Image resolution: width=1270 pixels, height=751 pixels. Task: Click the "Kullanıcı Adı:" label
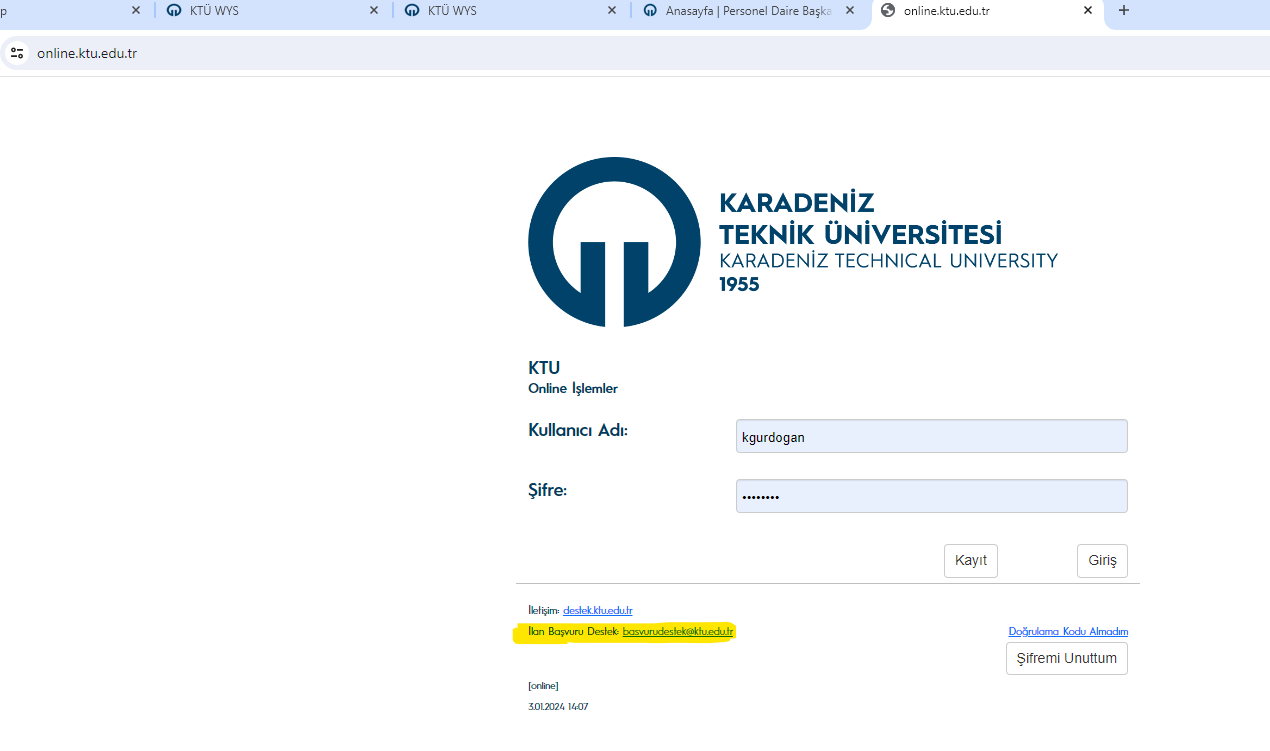click(x=578, y=430)
